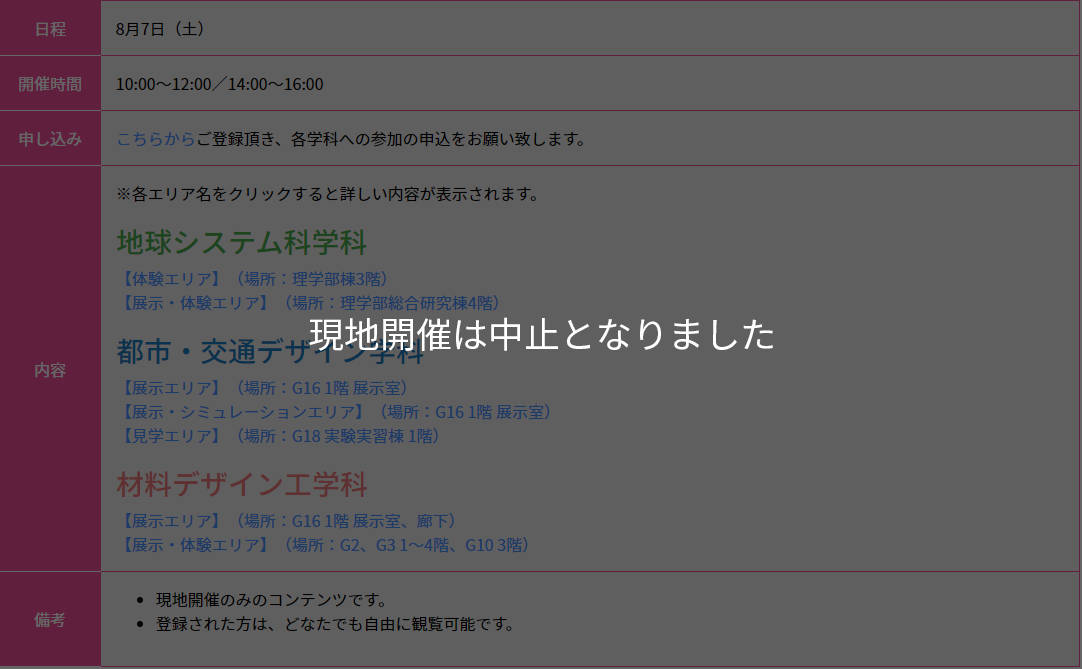The width and height of the screenshot is (1082, 669).
Task: Select the 開催時間 row header
Action: 50,84
